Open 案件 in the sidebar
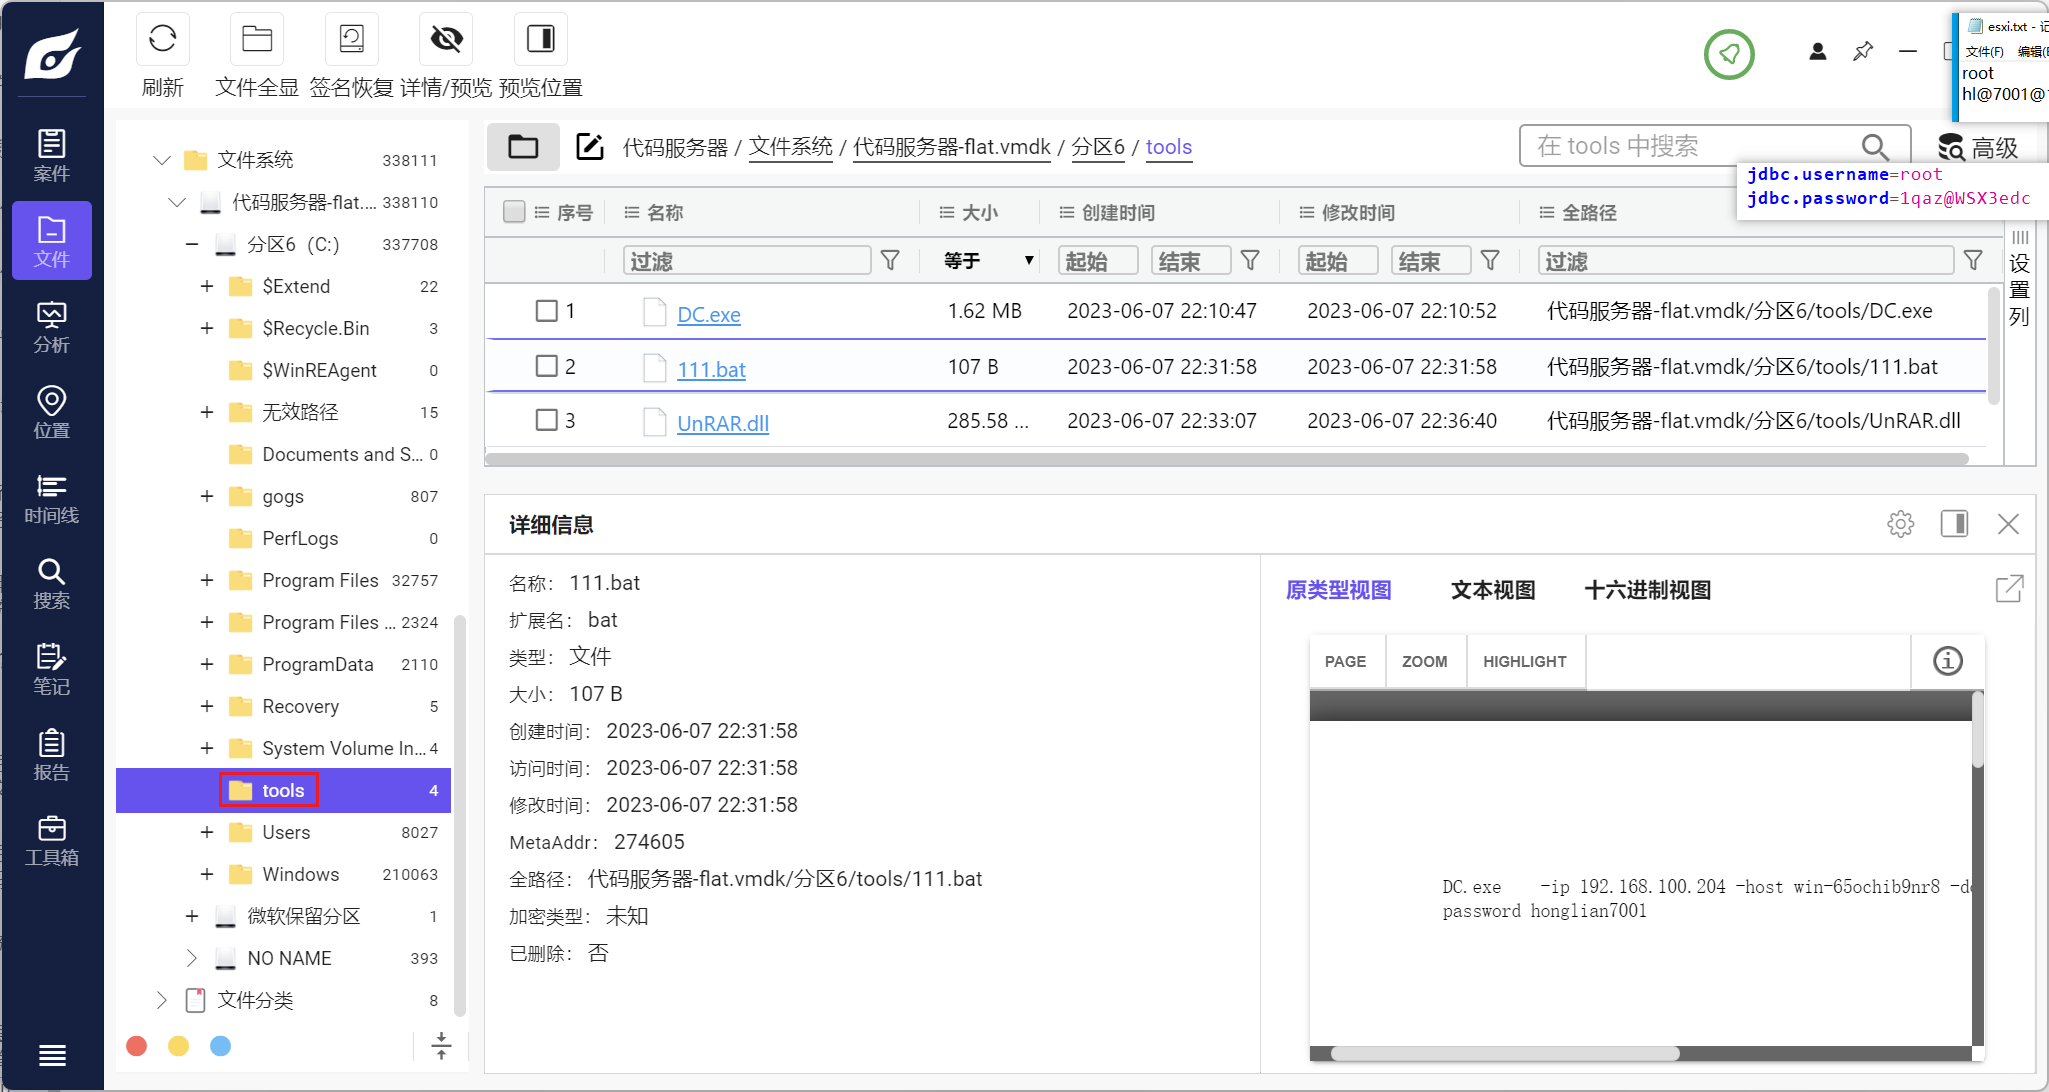The width and height of the screenshot is (2049, 1092). tap(52, 155)
